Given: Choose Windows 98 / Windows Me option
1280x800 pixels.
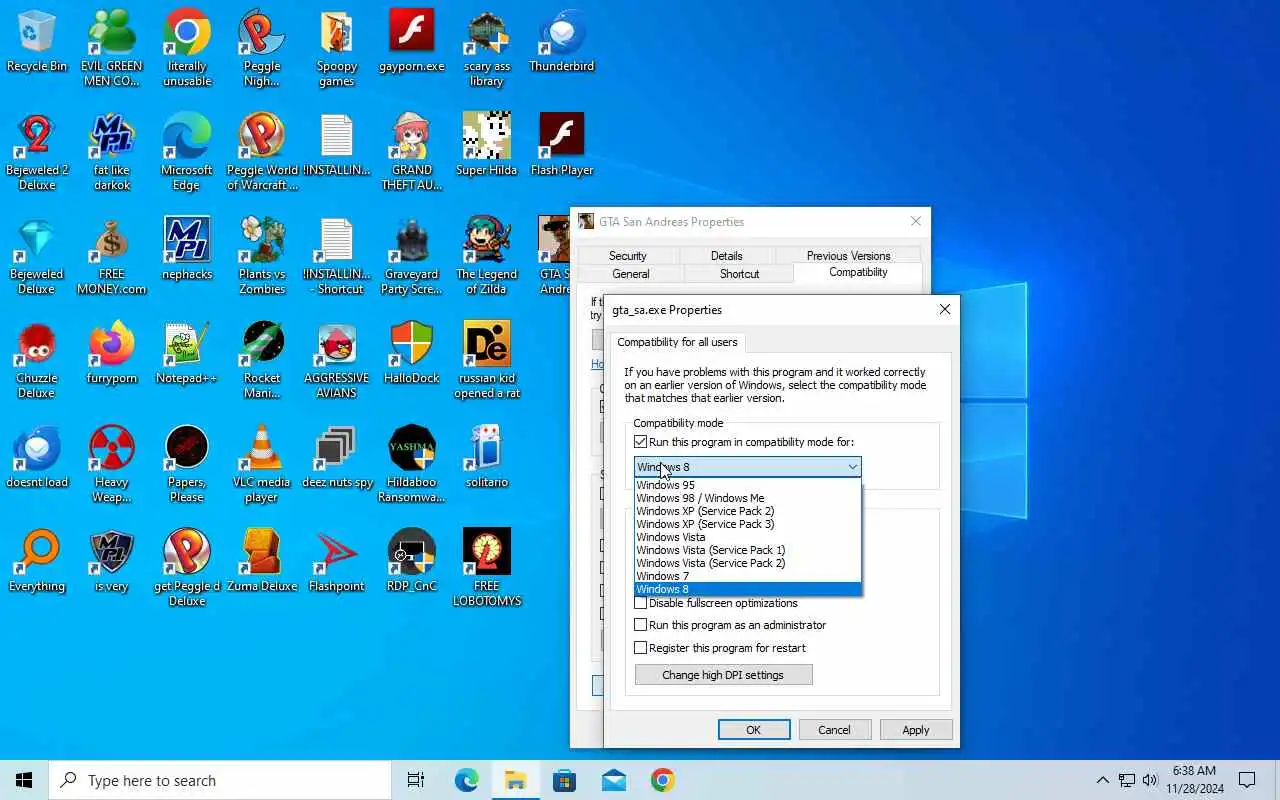Looking at the screenshot, I should coord(747,498).
